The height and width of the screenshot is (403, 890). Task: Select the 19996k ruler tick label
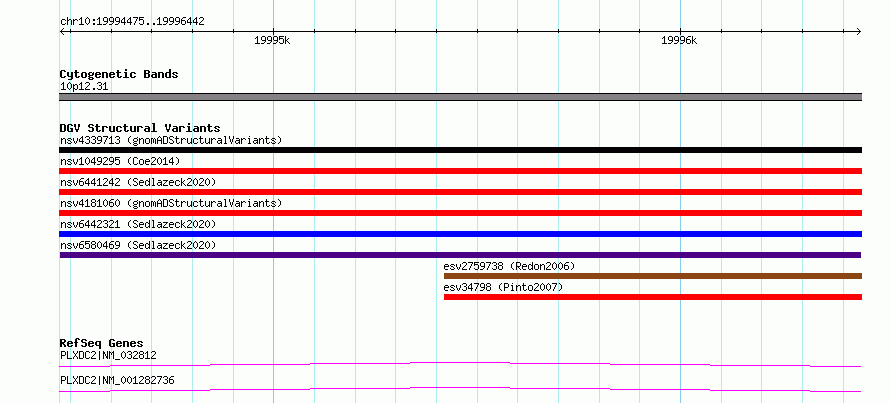(x=679, y=40)
